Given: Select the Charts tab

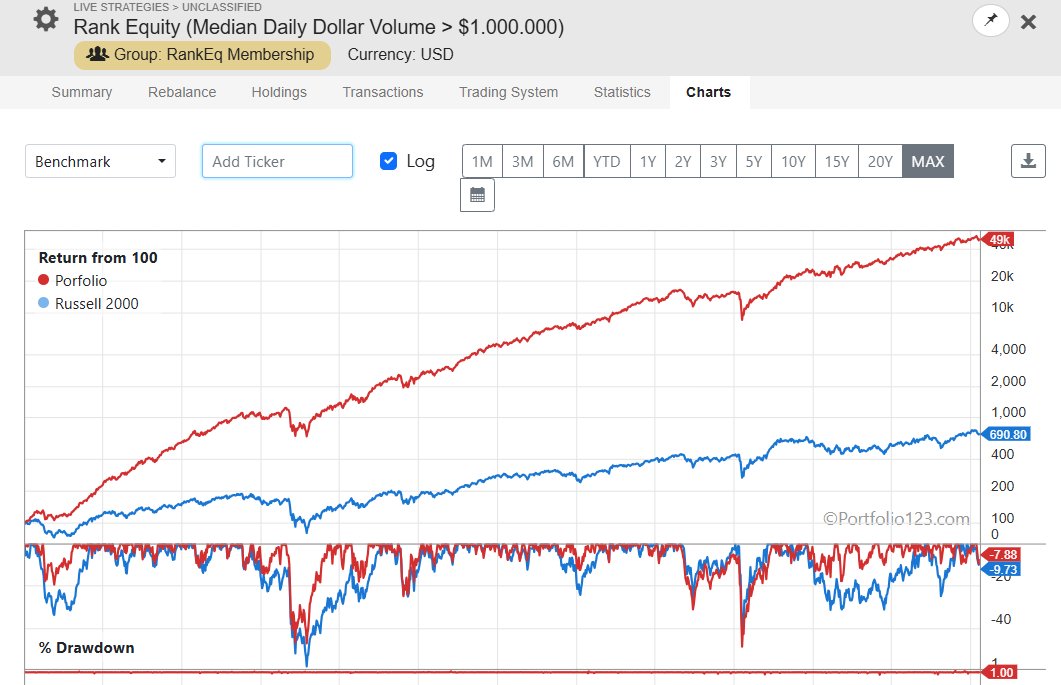Looking at the screenshot, I should point(708,91).
